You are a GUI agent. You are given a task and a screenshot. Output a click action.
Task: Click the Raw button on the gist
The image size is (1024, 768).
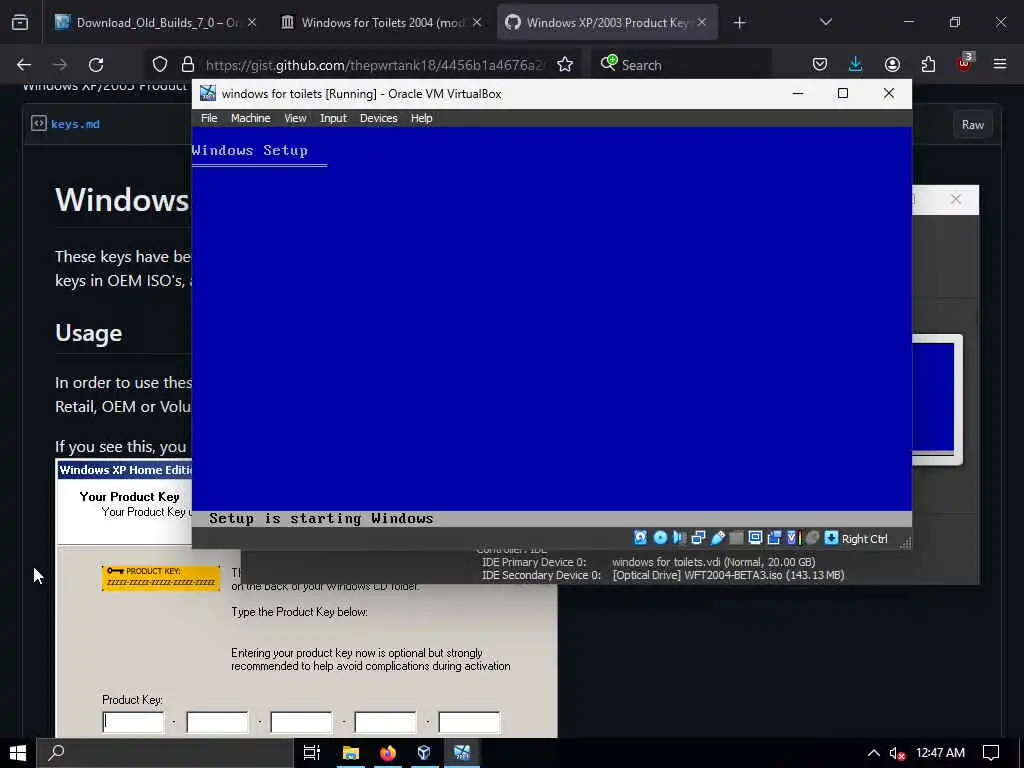[x=972, y=125]
